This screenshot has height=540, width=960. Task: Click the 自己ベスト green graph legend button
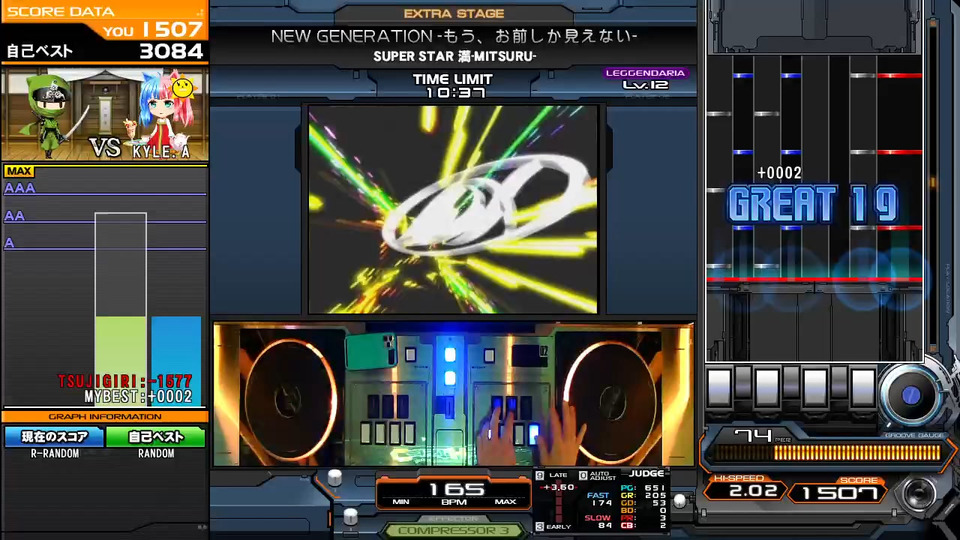point(156,437)
